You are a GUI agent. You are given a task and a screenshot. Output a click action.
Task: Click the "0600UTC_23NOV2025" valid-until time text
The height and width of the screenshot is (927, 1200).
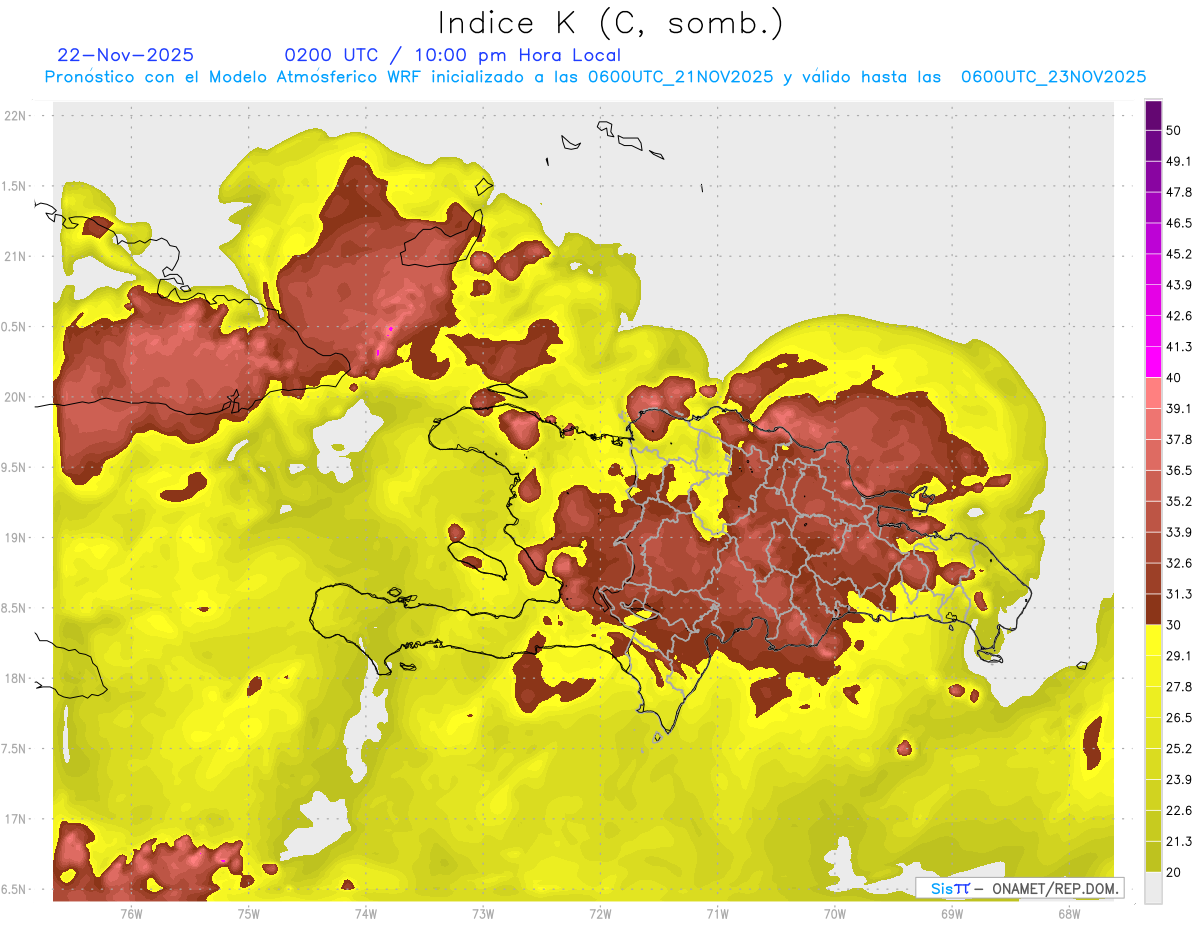(x=1053, y=77)
